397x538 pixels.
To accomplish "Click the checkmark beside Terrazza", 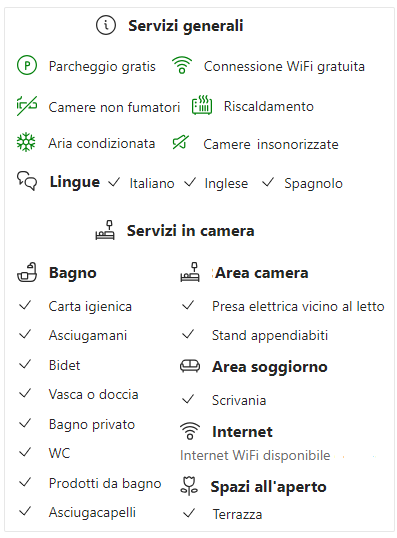I will point(189,513).
